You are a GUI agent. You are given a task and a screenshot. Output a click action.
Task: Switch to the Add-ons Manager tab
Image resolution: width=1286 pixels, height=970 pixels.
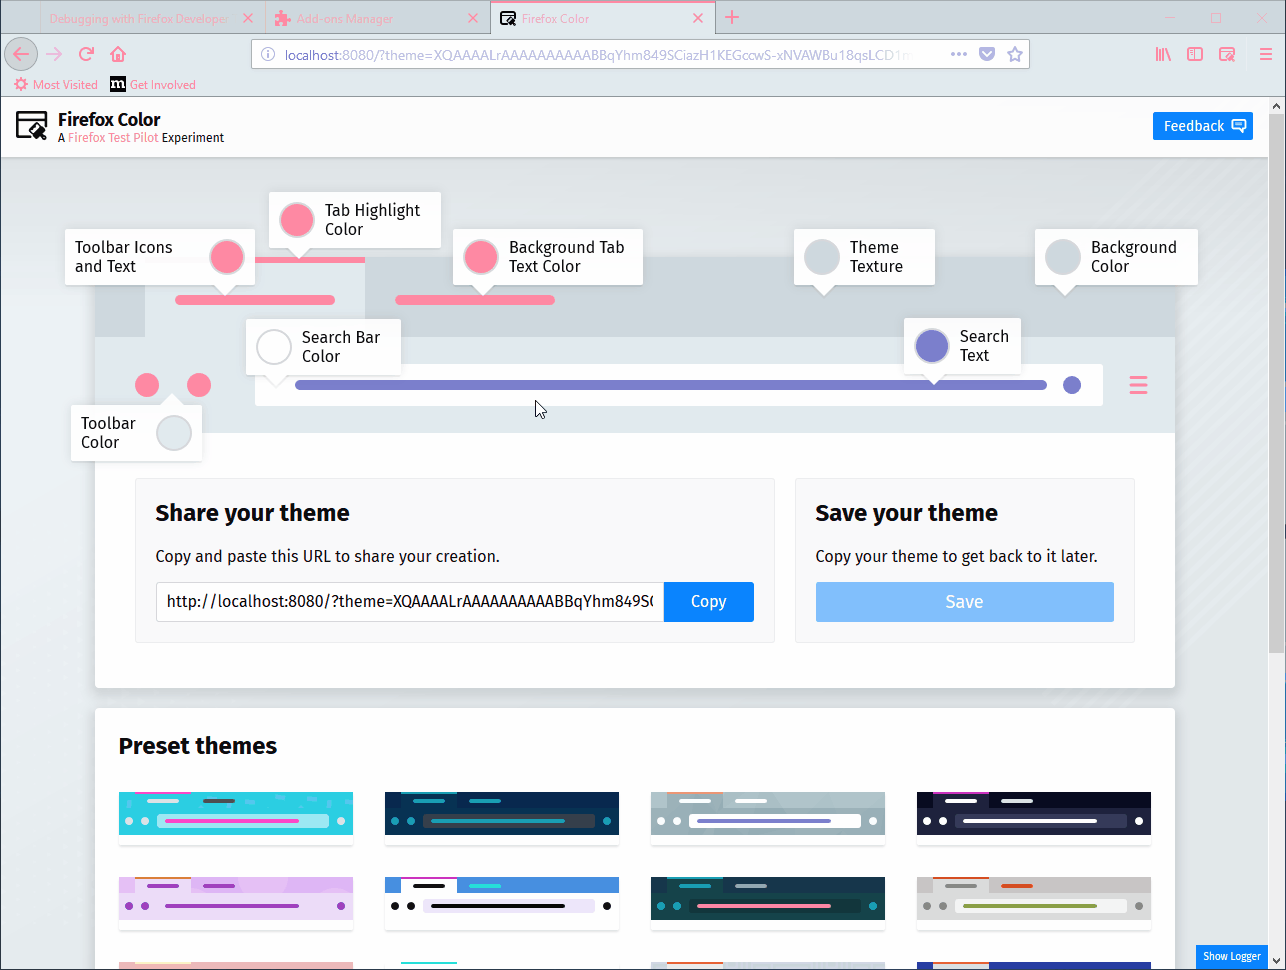click(x=378, y=18)
